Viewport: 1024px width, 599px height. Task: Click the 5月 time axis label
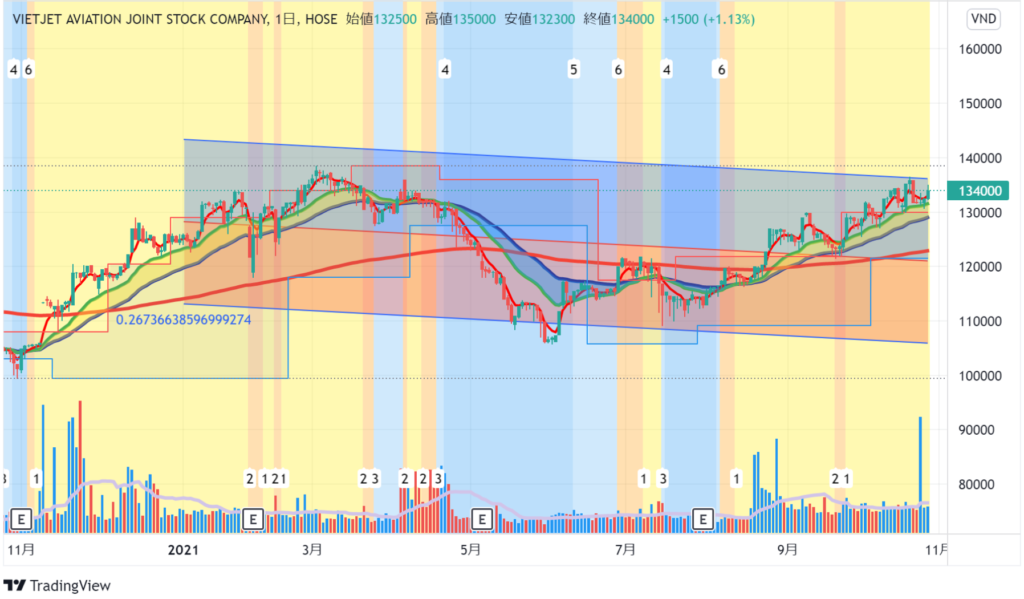click(x=471, y=550)
